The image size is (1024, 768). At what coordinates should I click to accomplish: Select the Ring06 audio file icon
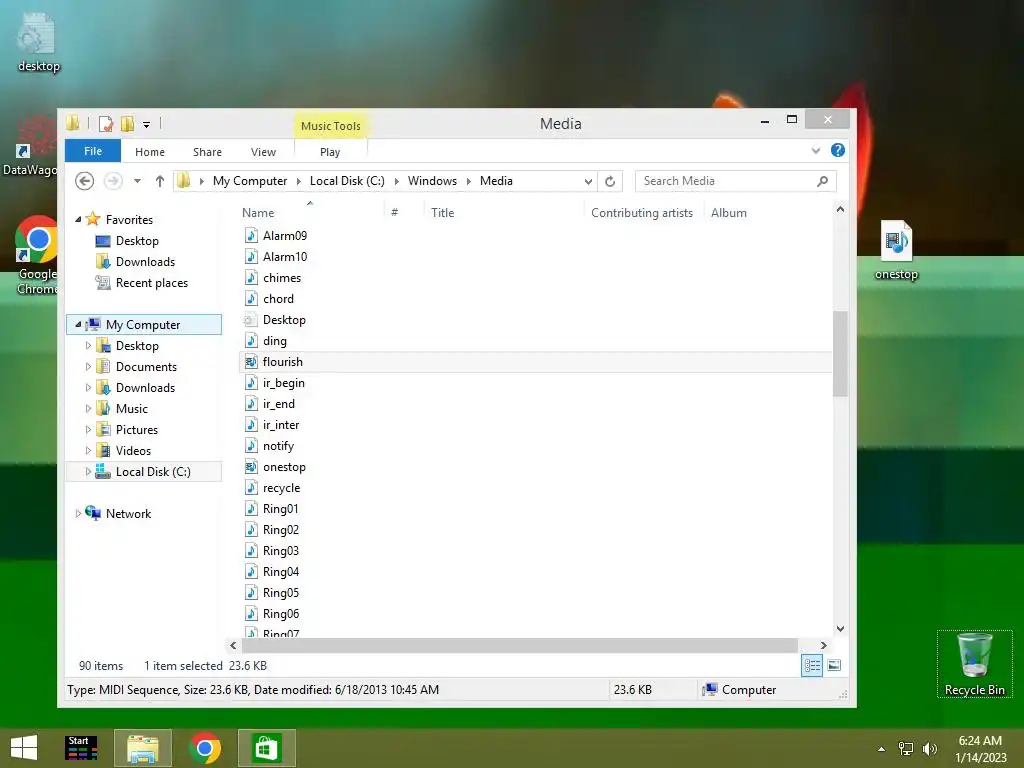(251, 613)
